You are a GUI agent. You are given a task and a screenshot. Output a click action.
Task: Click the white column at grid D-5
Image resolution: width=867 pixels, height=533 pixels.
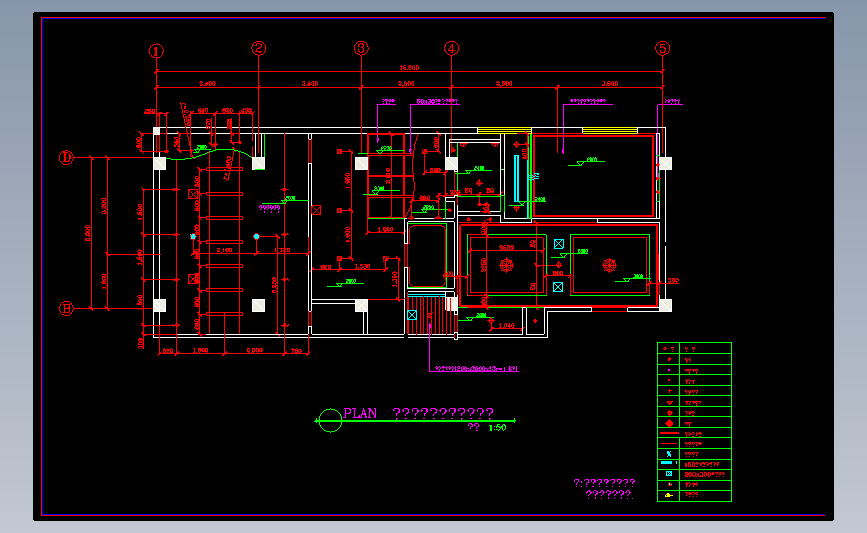(665, 163)
